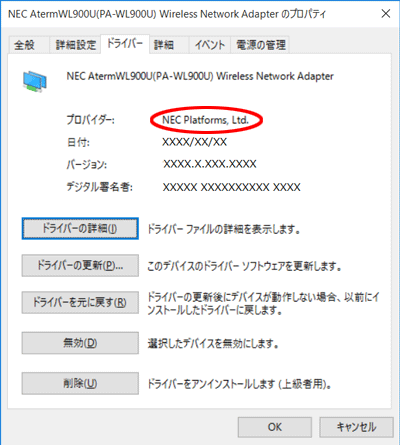Image resolution: width=400 pixels, height=445 pixels.
Task: Click version value XXXX.X.XXX.XXXX
Action: pos(210,164)
